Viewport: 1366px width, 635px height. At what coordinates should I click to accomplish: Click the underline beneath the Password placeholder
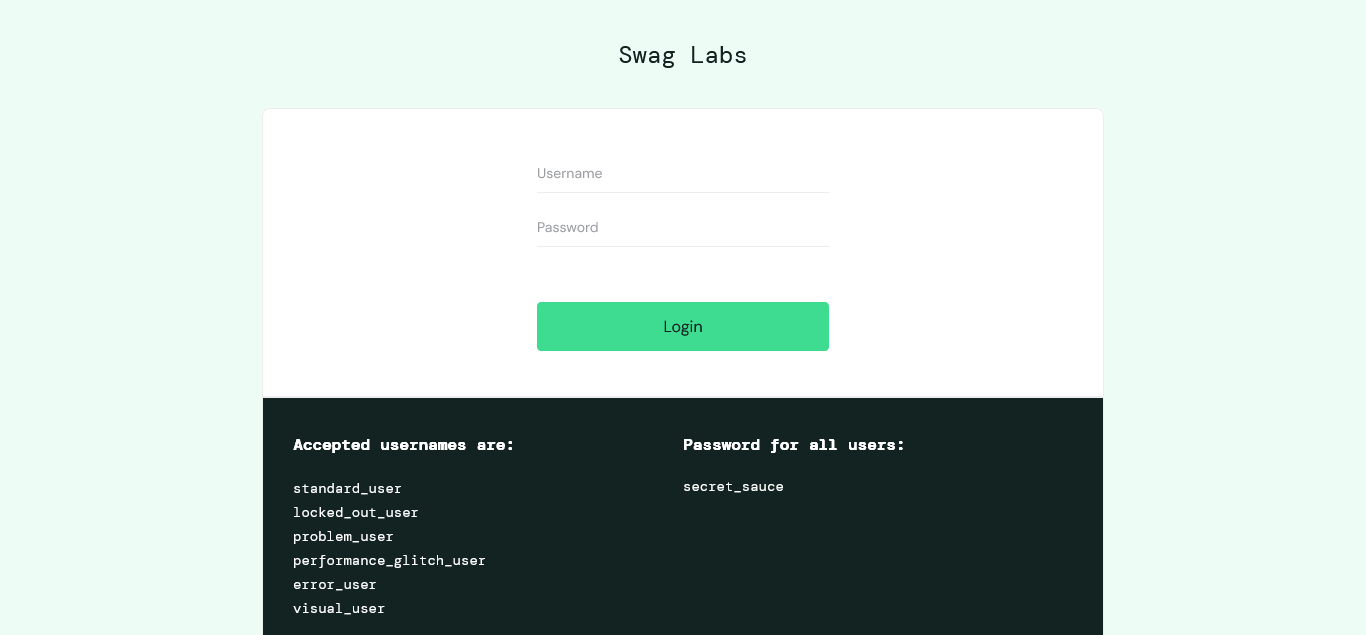pos(683,246)
